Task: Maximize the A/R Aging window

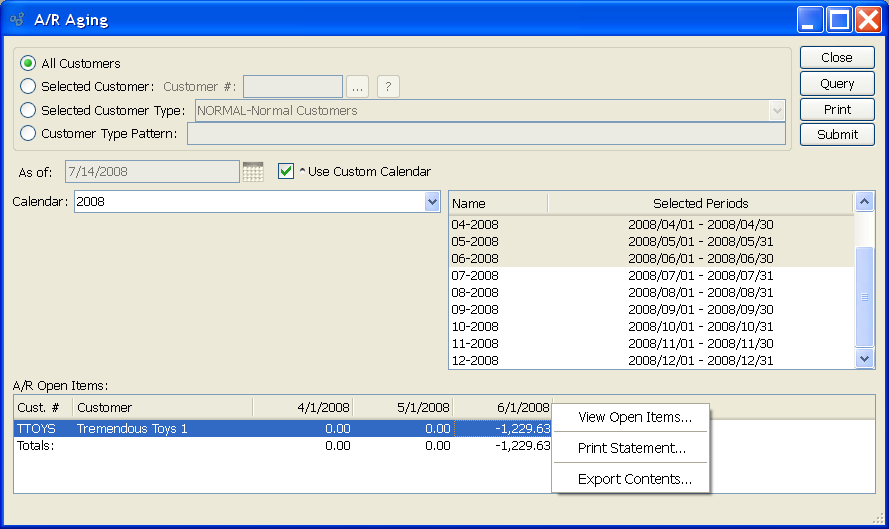Action: [839, 20]
